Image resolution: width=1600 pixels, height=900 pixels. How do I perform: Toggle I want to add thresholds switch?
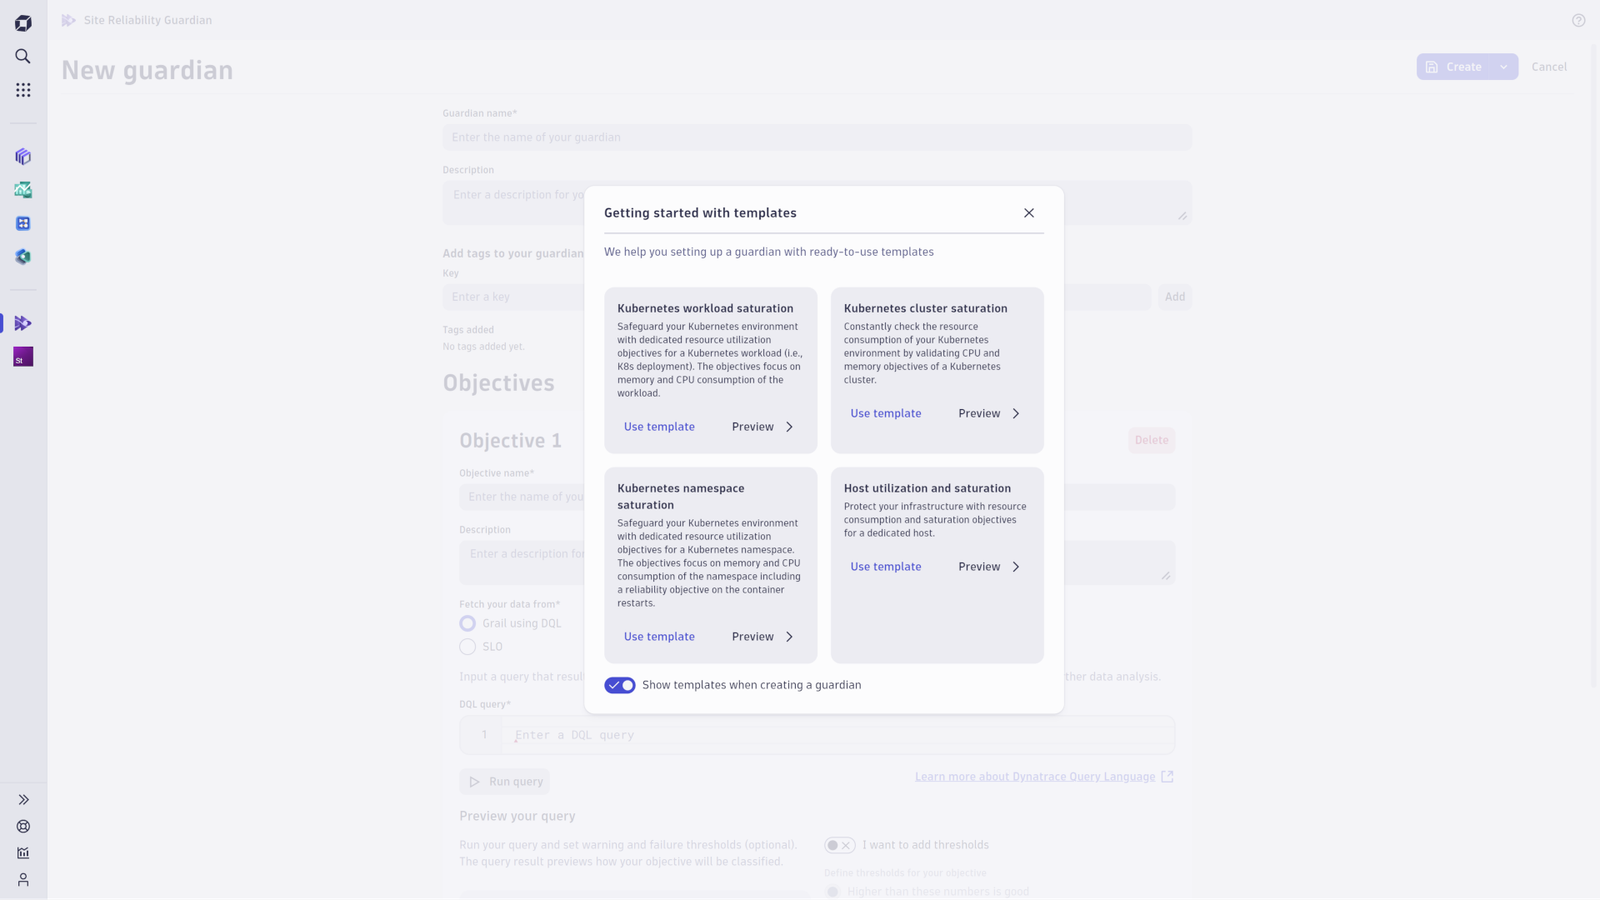coord(840,845)
